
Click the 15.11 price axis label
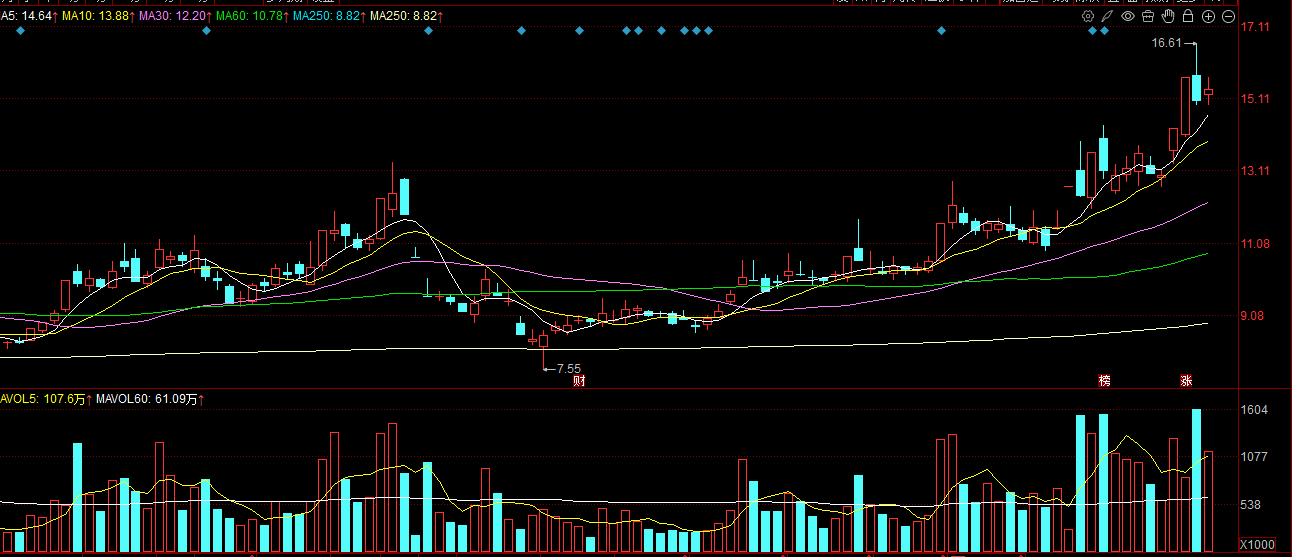(1255, 99)
